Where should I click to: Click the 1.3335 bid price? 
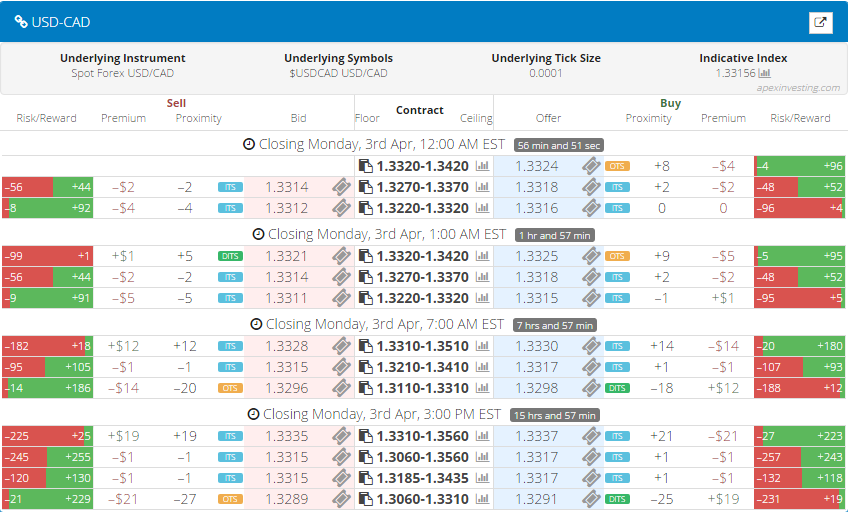pyautogui.click(x=287, y=436)
